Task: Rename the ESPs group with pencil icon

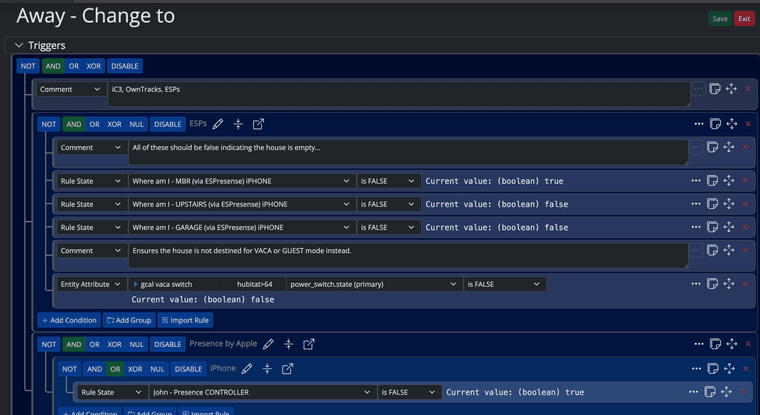Action: coord(218,124)
